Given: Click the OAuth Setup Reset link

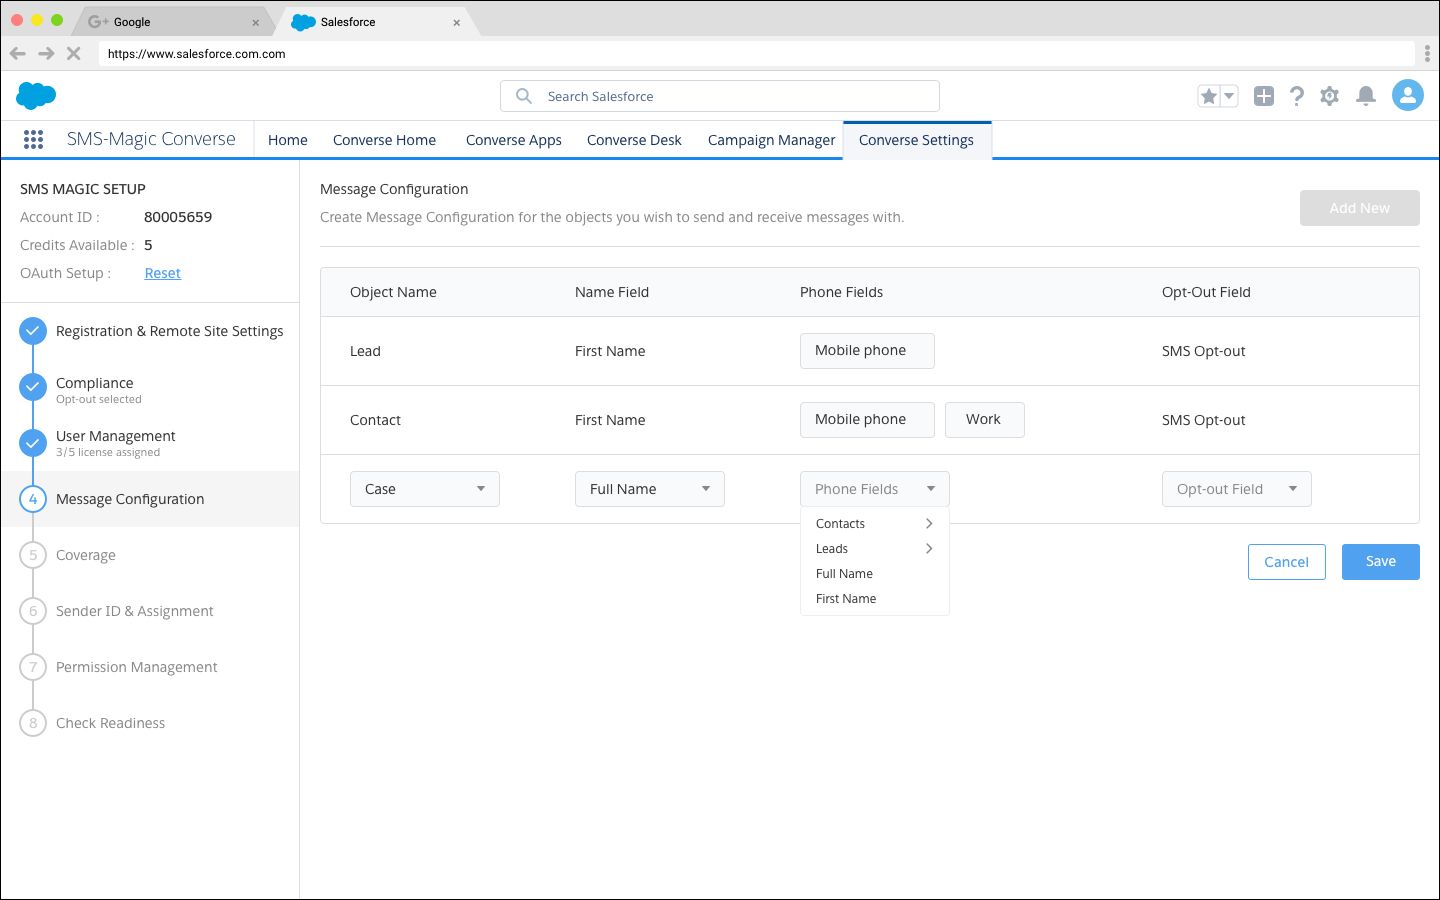Looking at the screenshot, I should (163, 273).
